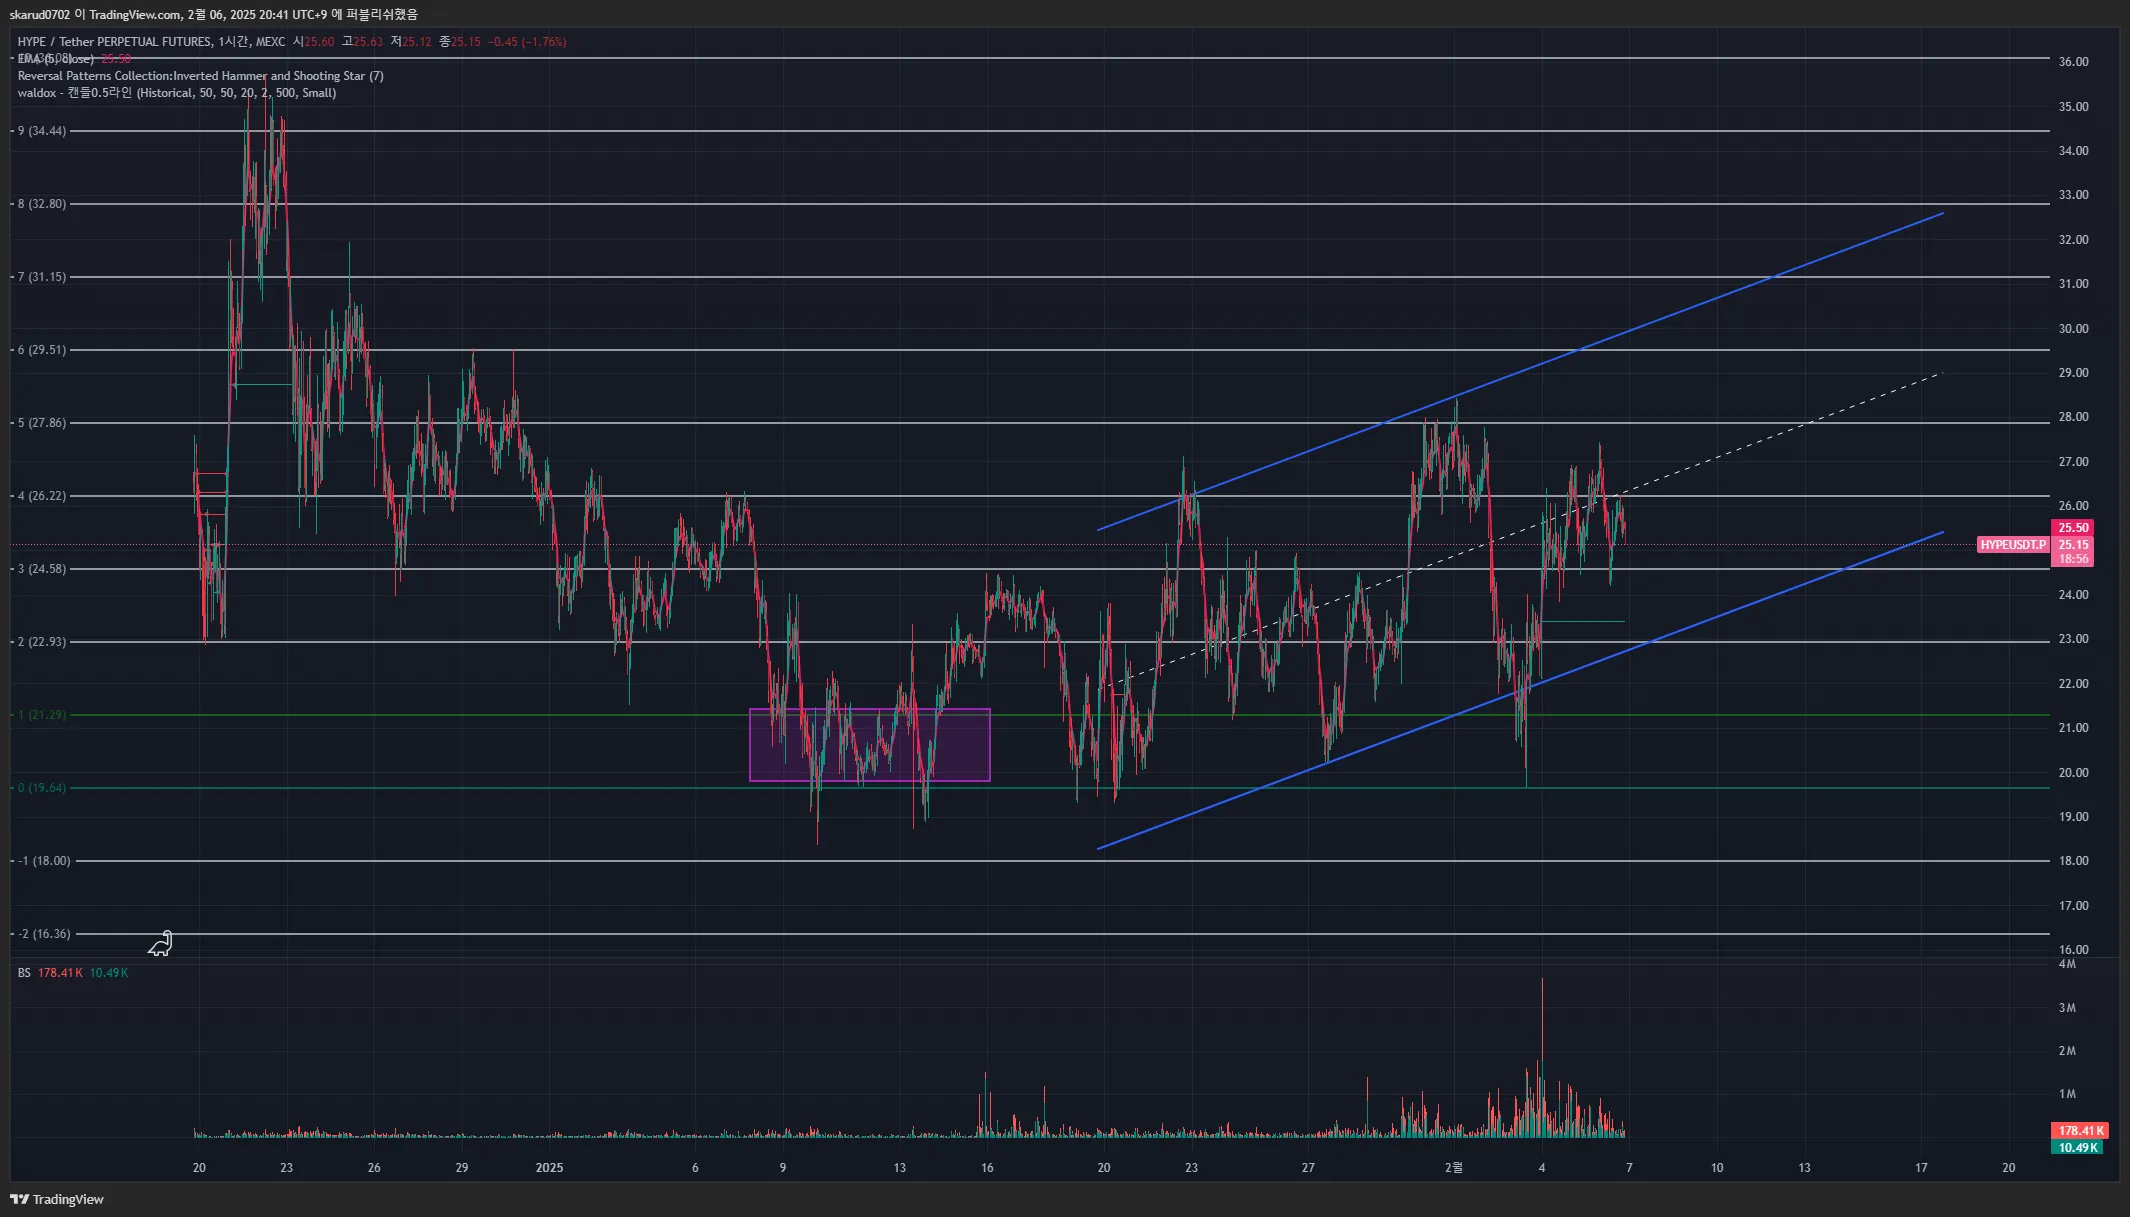Click the 10.49K tag on volume axis
The image size is (2130, 1217).
(2077, 1148)
